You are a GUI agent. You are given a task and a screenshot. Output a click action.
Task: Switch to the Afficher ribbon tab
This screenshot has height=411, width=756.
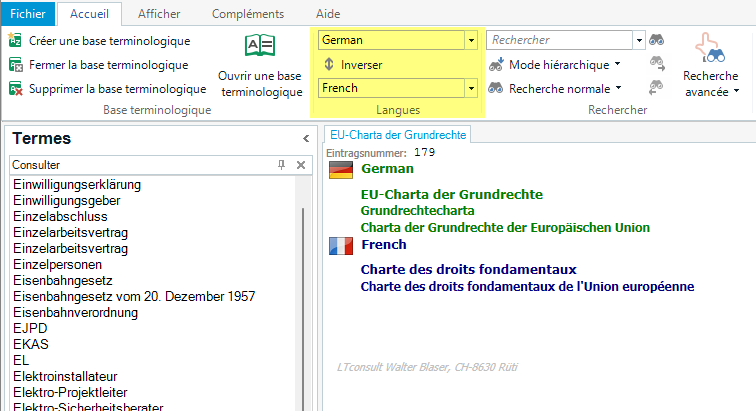click(159, 14)
